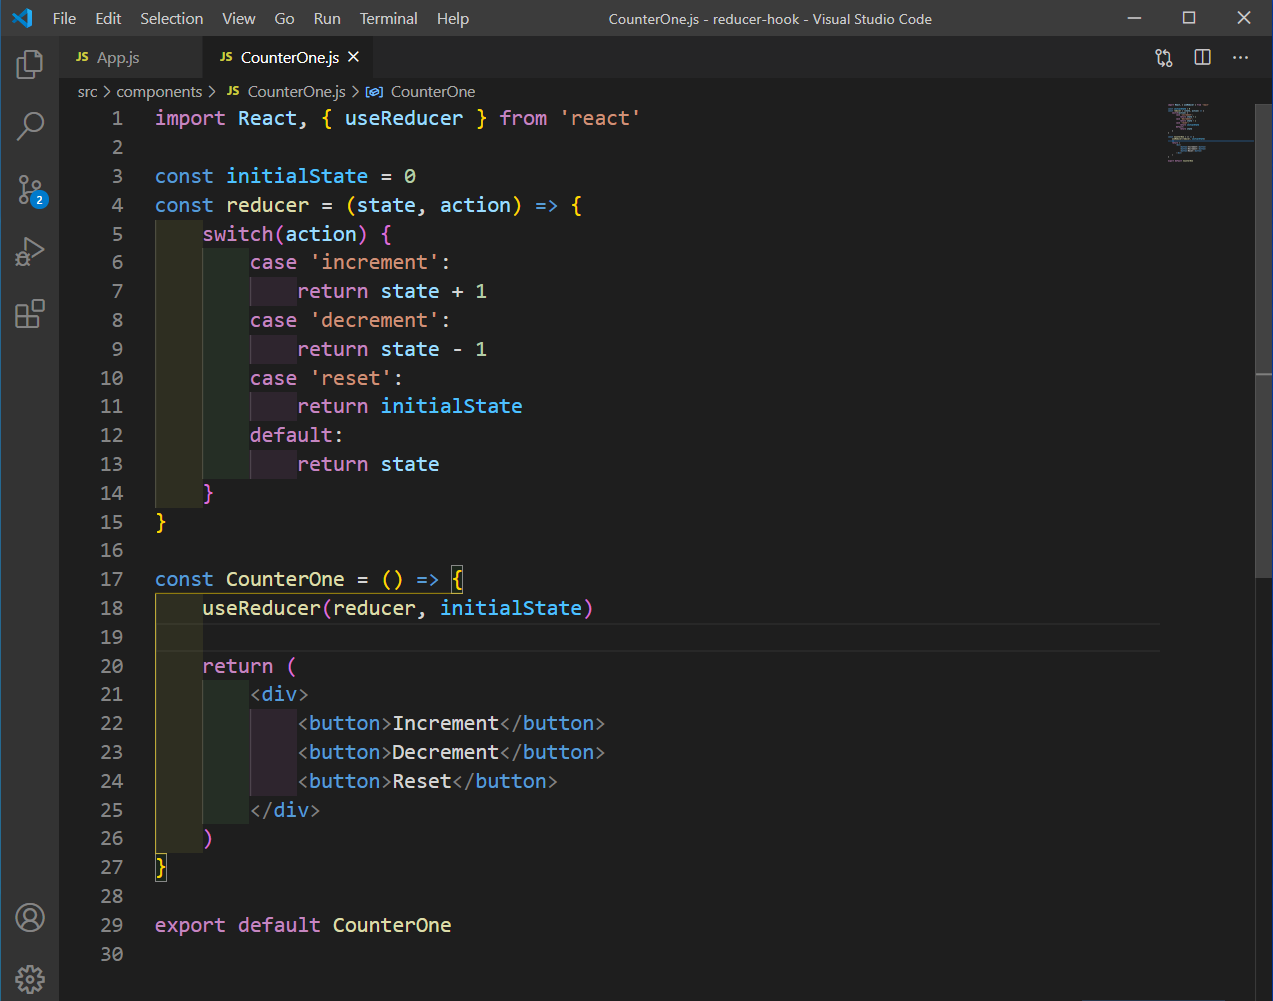Open the Edit menu
This screenshot has height=1001, width=1273.
click(108, 18)
